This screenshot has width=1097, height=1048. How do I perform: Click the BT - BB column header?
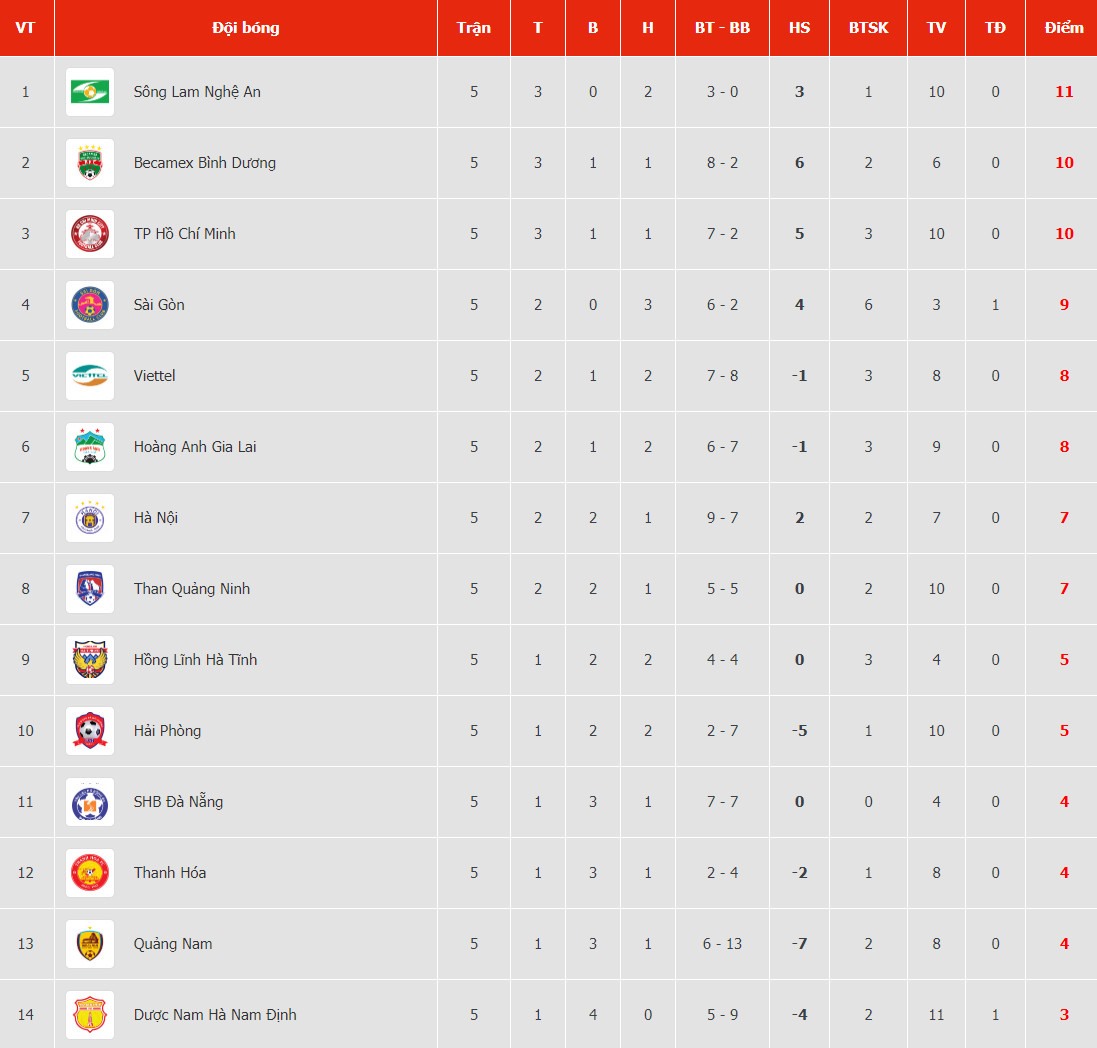(x=722, y=28)
